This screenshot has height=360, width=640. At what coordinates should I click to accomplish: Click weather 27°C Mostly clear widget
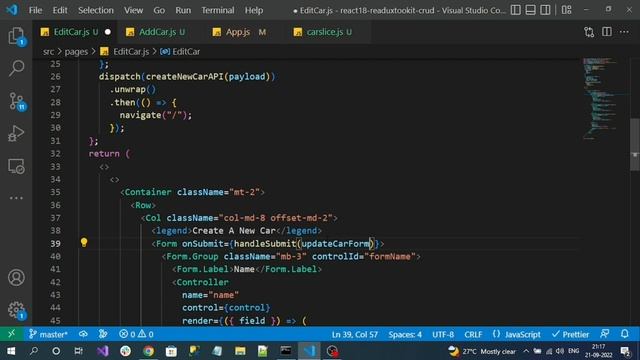coord(482,351)
